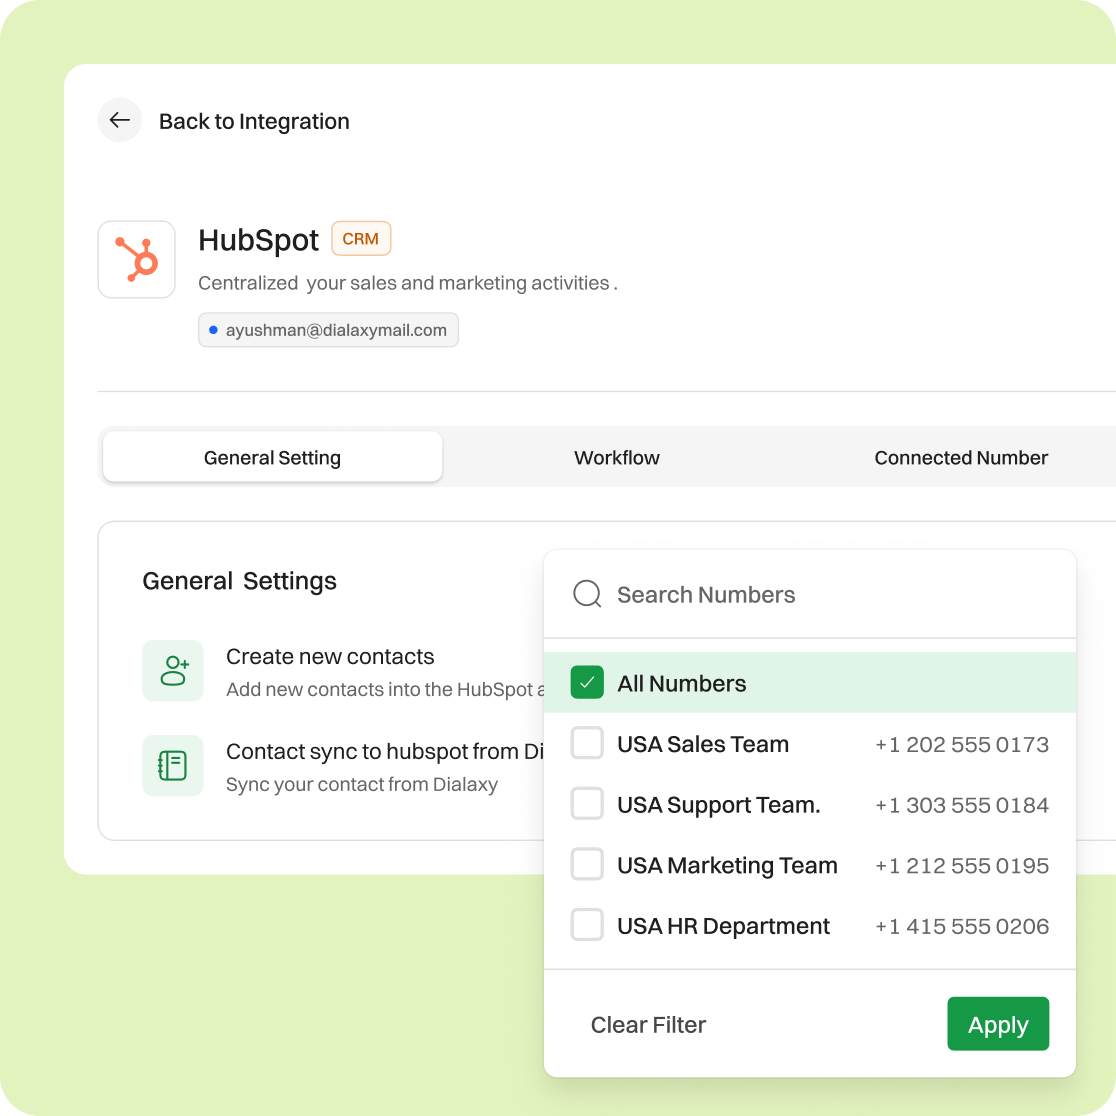Check the USA Sales Team checkbox
This screenshot has width=1116, height=1116.
coord(587,744)
